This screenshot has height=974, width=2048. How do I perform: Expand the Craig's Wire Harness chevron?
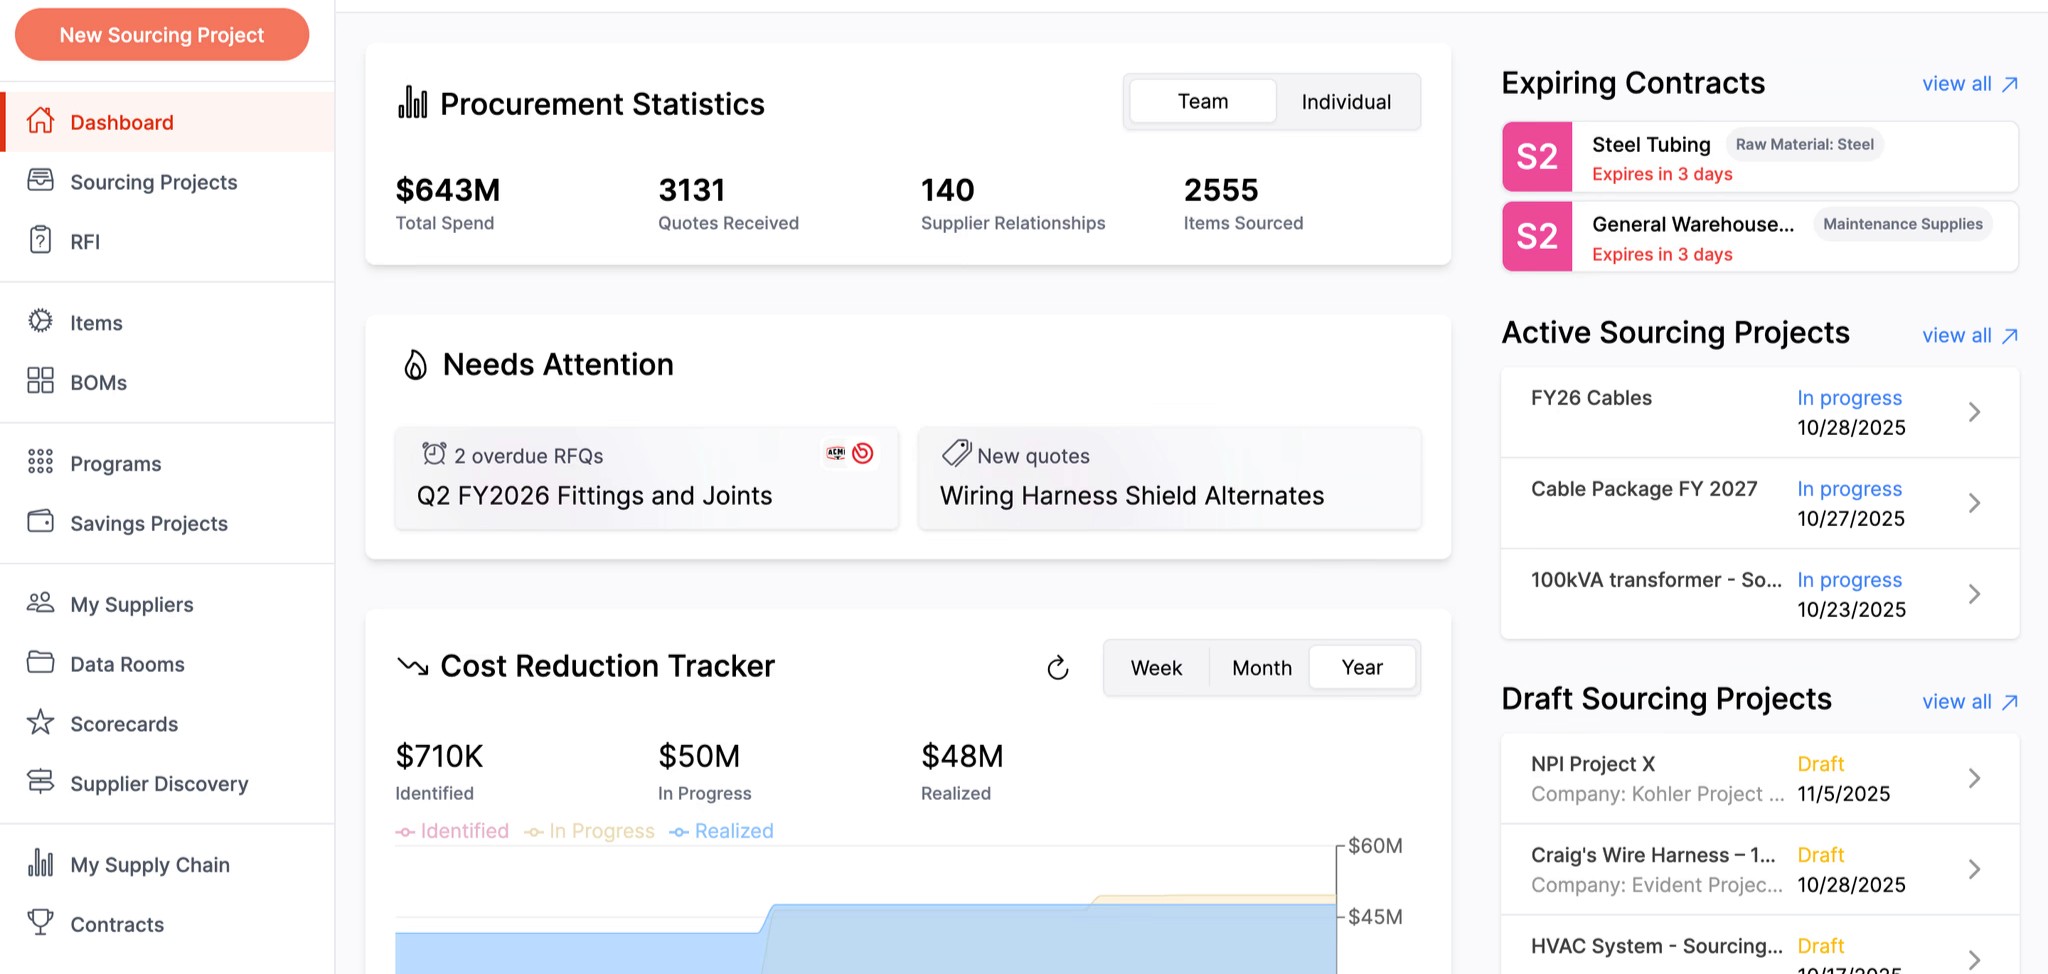pos(1974,869)
